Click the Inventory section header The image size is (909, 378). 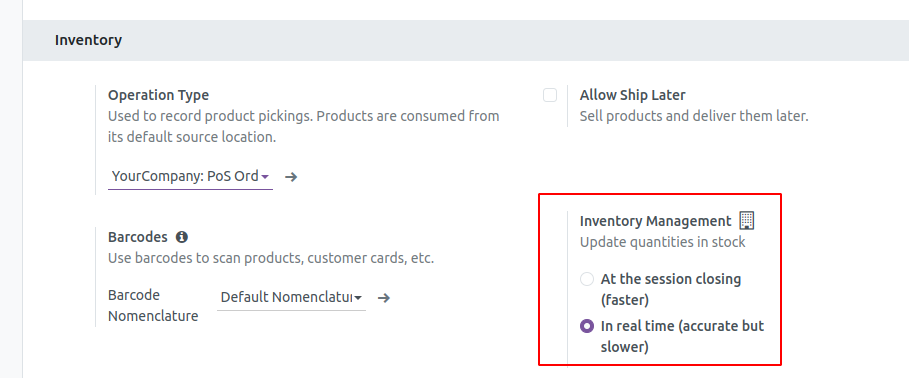pyautogui.click(x=88, y=41)
